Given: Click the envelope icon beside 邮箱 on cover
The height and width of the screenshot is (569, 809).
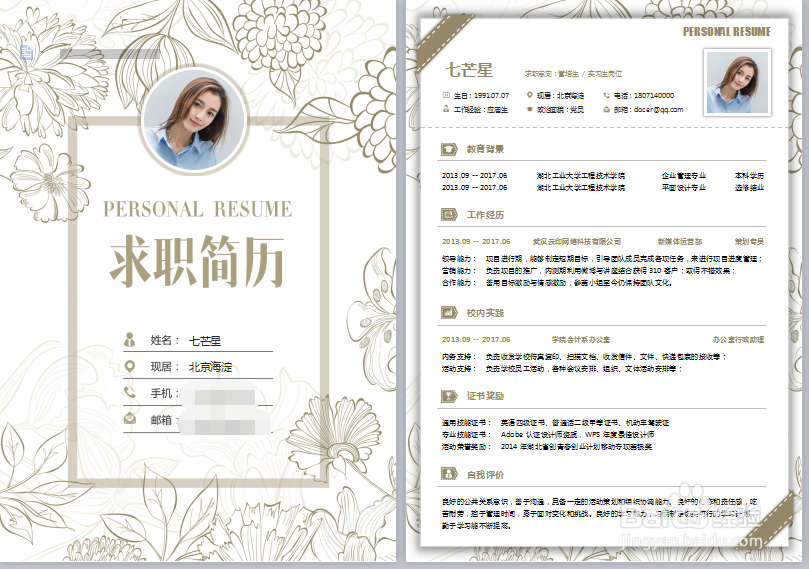Looking at the screenshot, I should point(130,418).
